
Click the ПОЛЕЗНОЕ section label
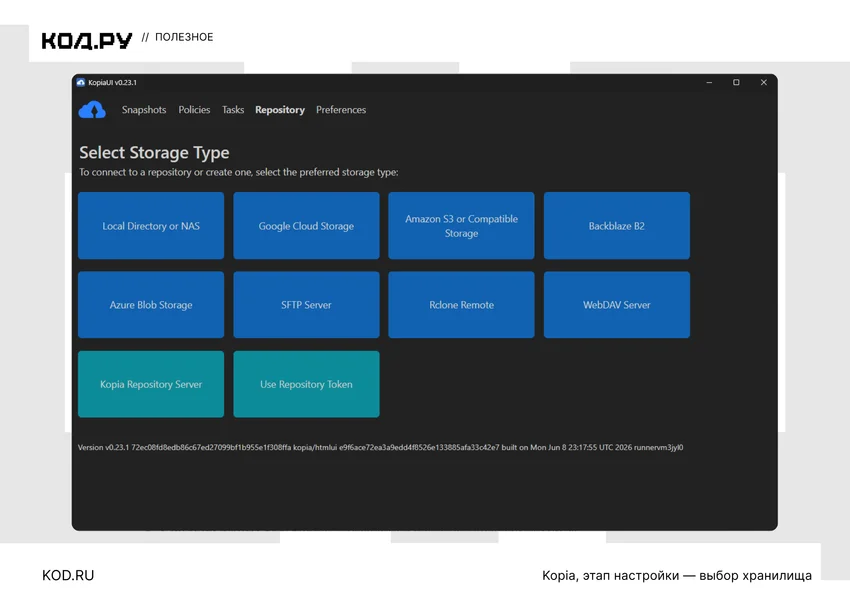point(184,37)
